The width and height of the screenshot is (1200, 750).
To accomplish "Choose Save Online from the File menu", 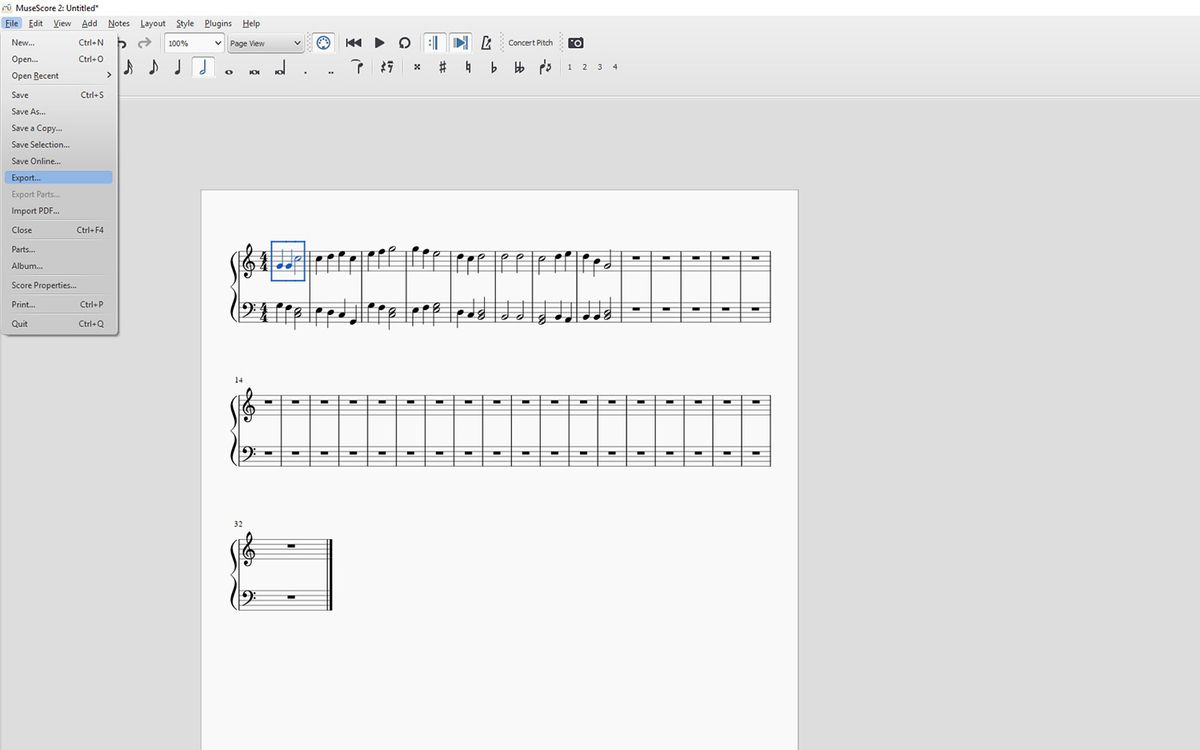I will [x=36, y=161].
